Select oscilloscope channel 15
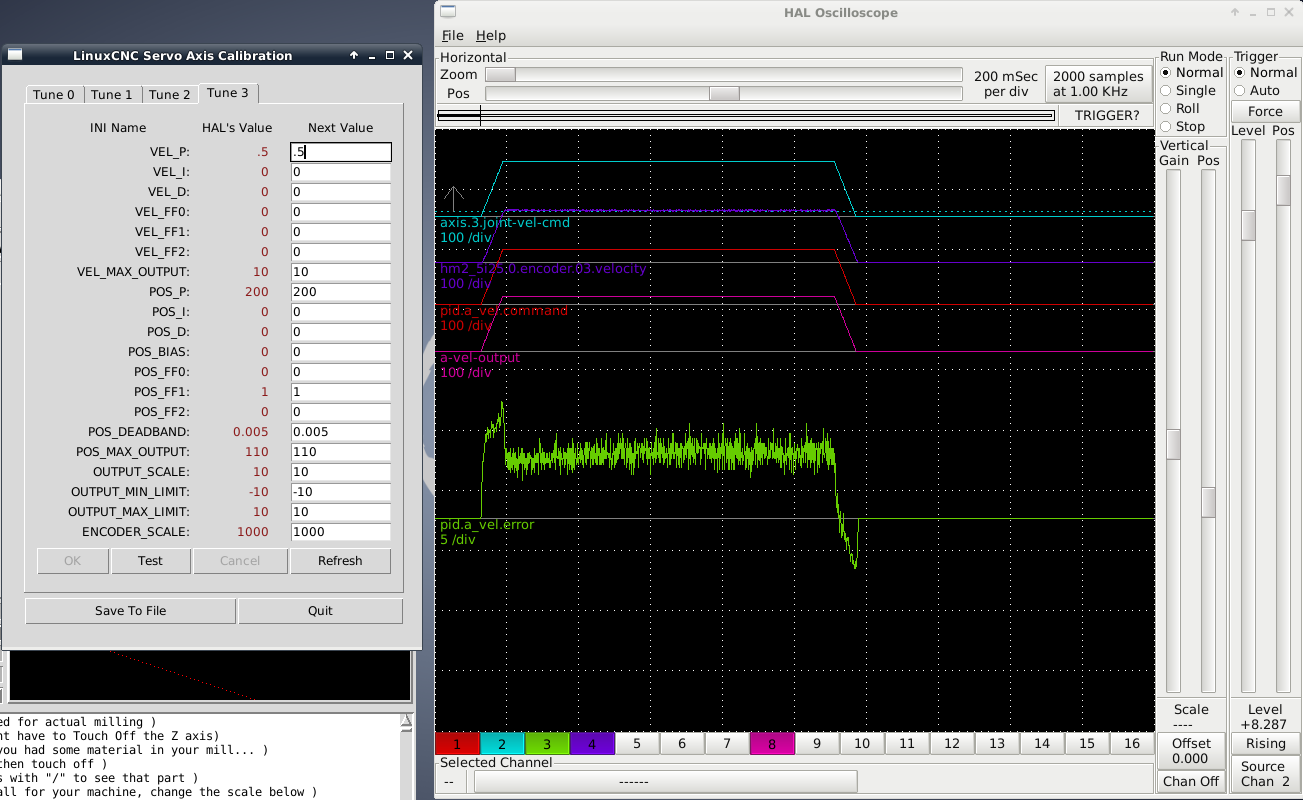The height and width of the screenshot is (800, 1303). [x=1087, y=744]
